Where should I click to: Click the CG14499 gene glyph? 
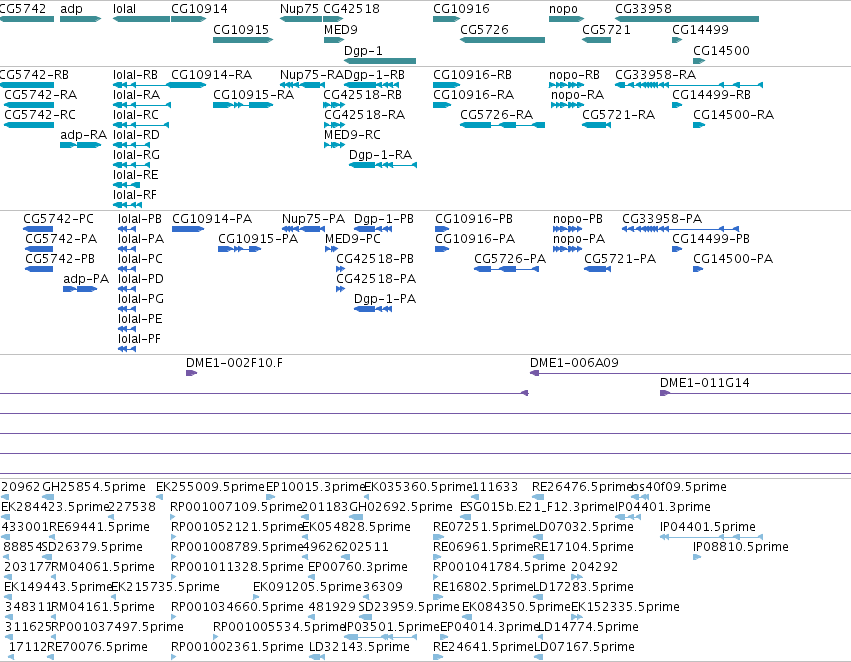pyautogui.click(x=677, y=40)
